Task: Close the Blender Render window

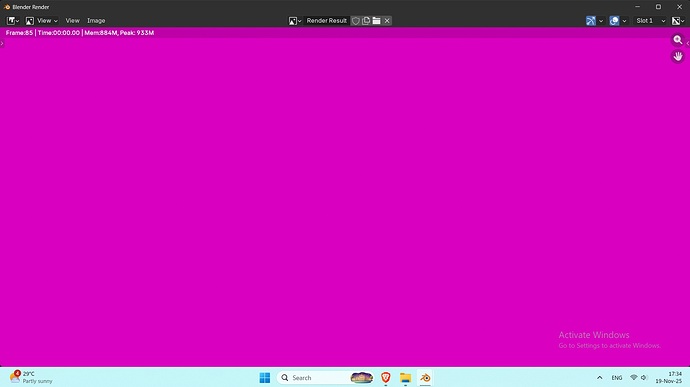Action: pyautogui.click(x=679, y=7)
